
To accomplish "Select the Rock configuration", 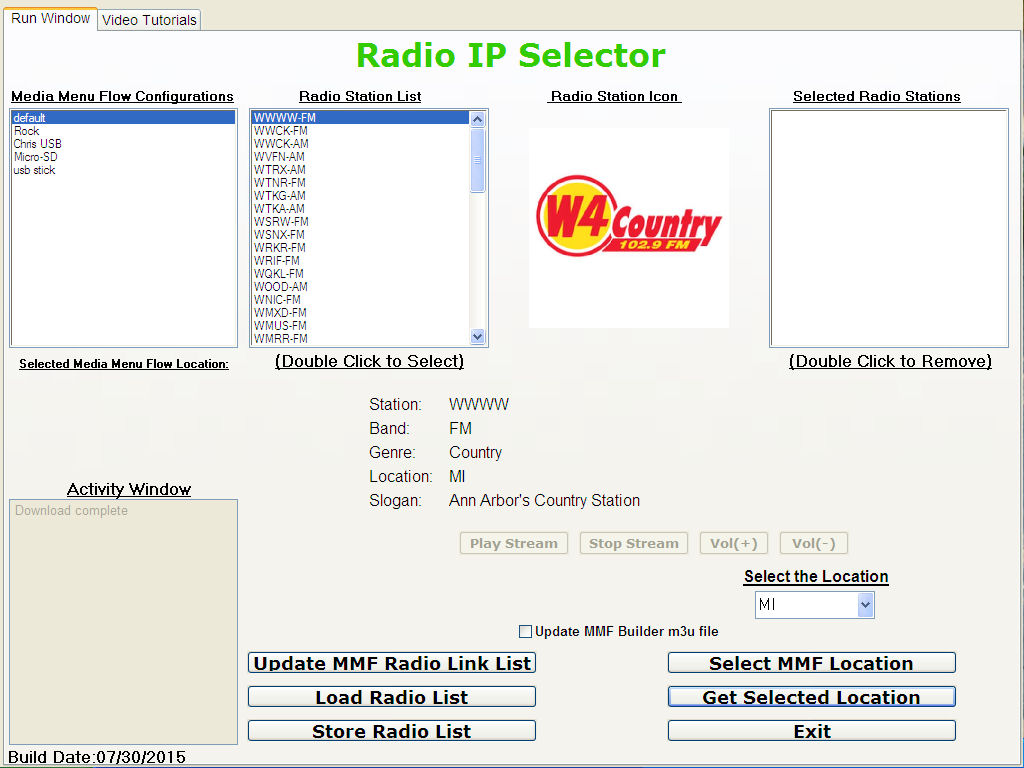I will click(x=123, y=131).
